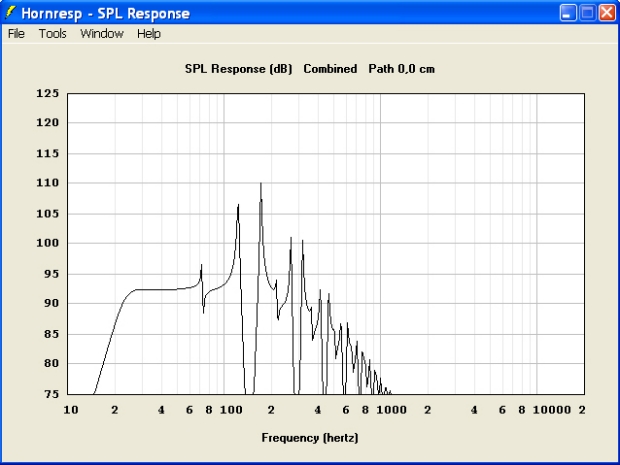Click the Hornresp window title text

pos(106,13)
